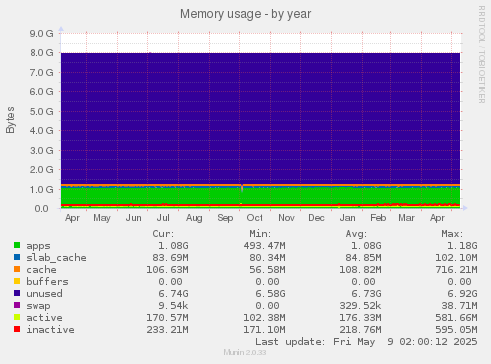Click the green apps band in the graph
Image resolution: width=491 pixels, height=364 pixels.
click(x=260, y=196)
